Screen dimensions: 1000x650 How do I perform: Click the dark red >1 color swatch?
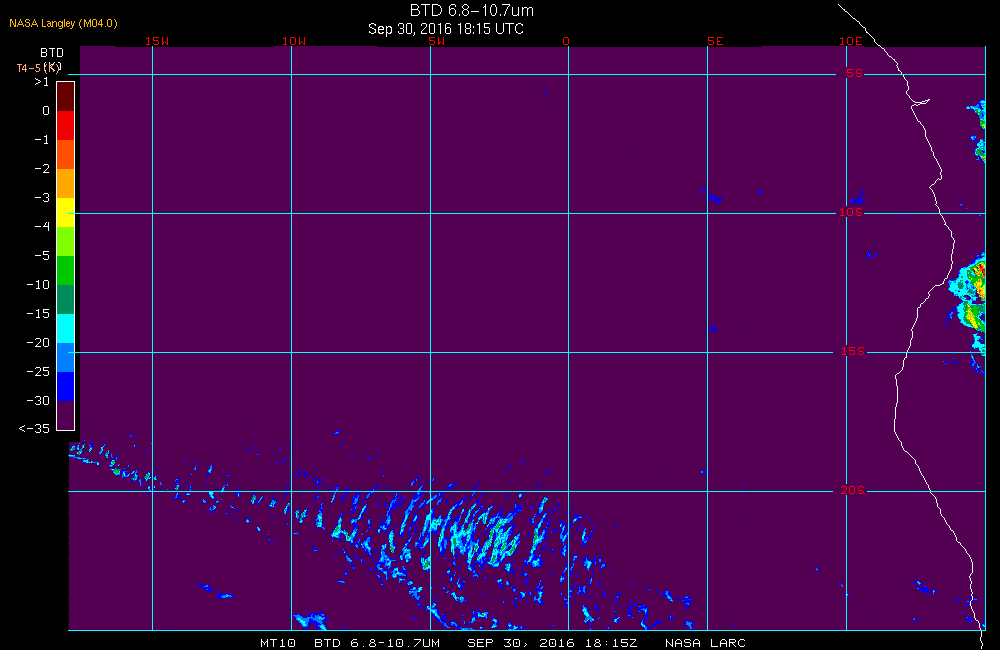(66, 97)
